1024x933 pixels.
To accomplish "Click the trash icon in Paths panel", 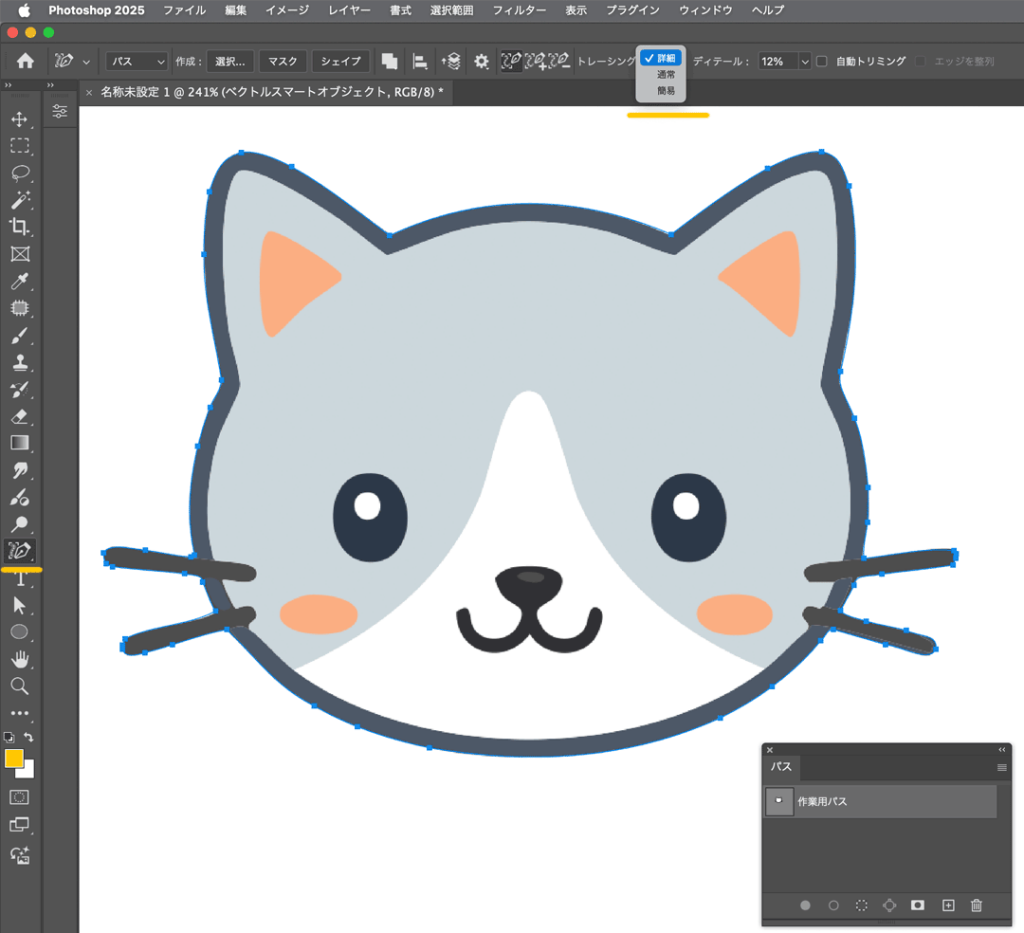I will 976,905.
